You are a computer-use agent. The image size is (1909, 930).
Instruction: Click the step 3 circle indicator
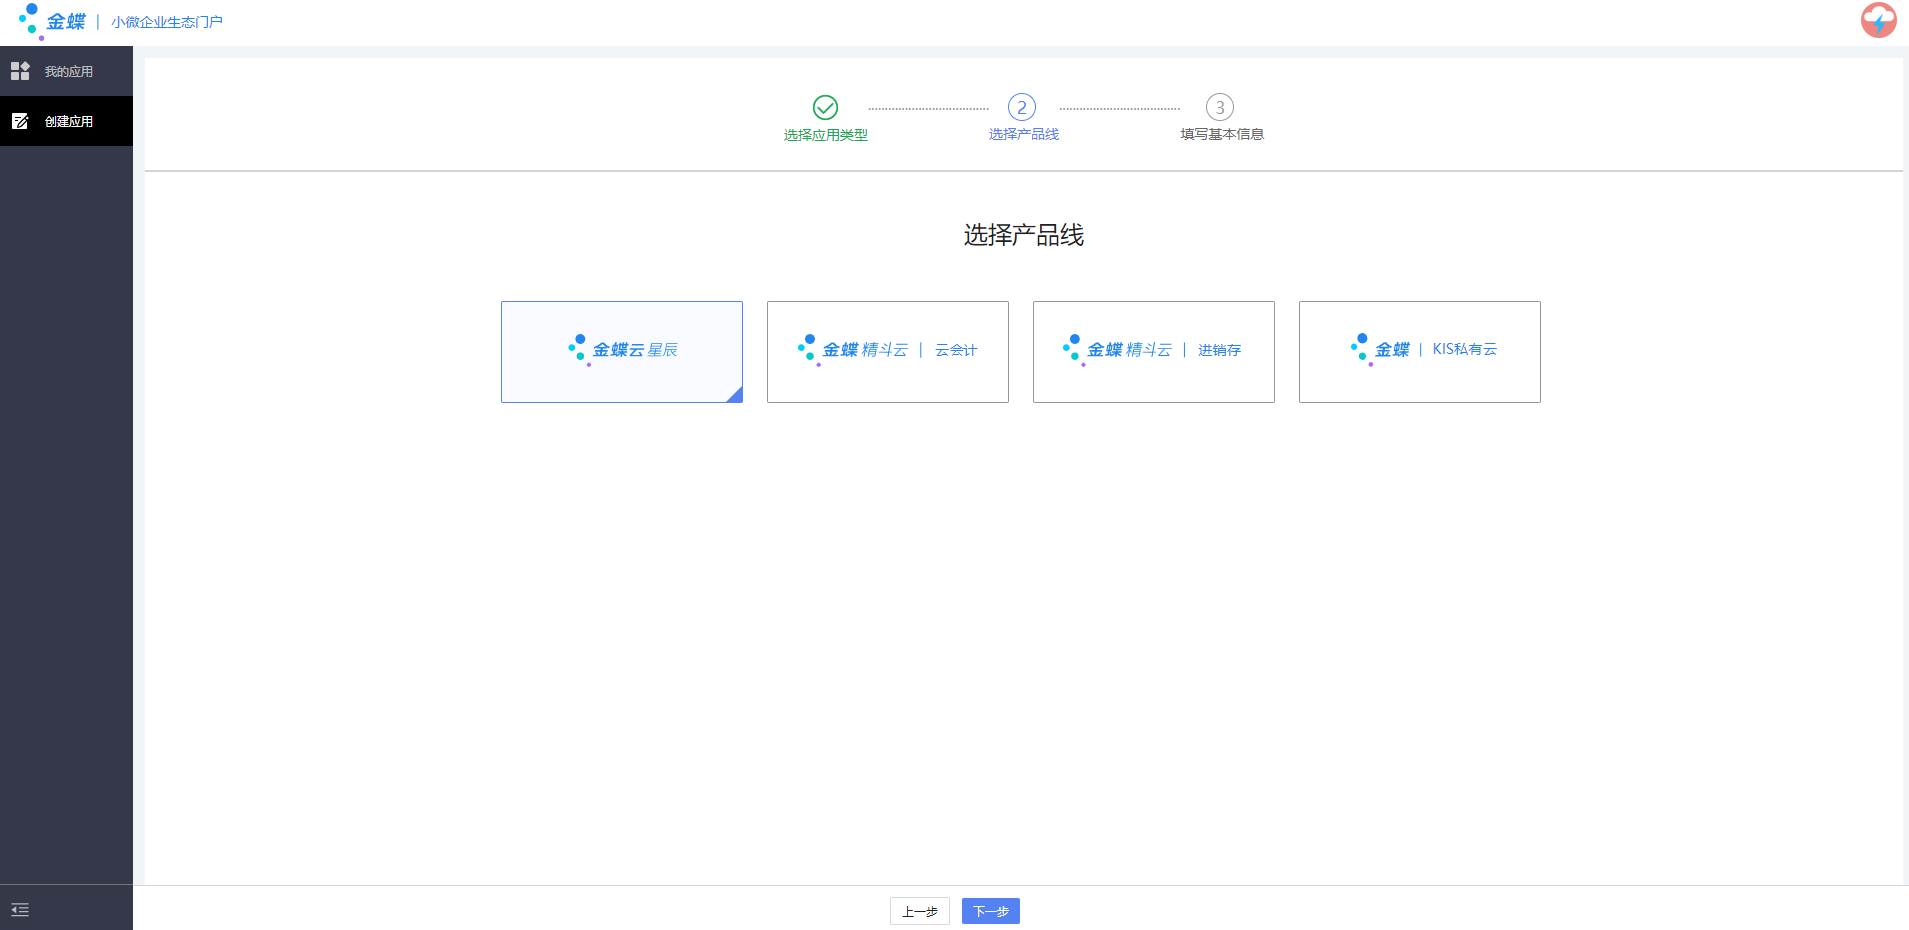(x=1219, y=107)
